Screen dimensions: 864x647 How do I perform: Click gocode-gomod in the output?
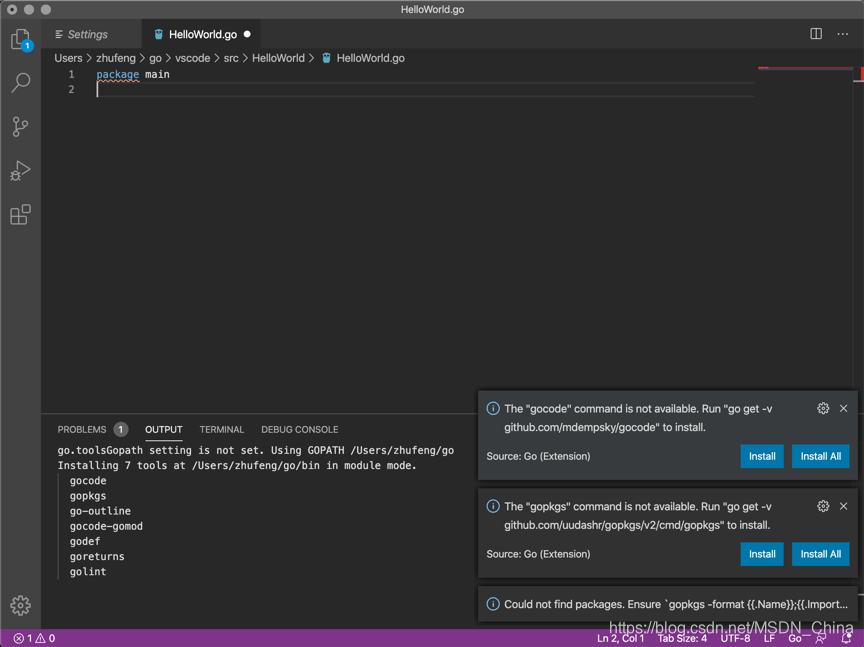coord(106,526)
